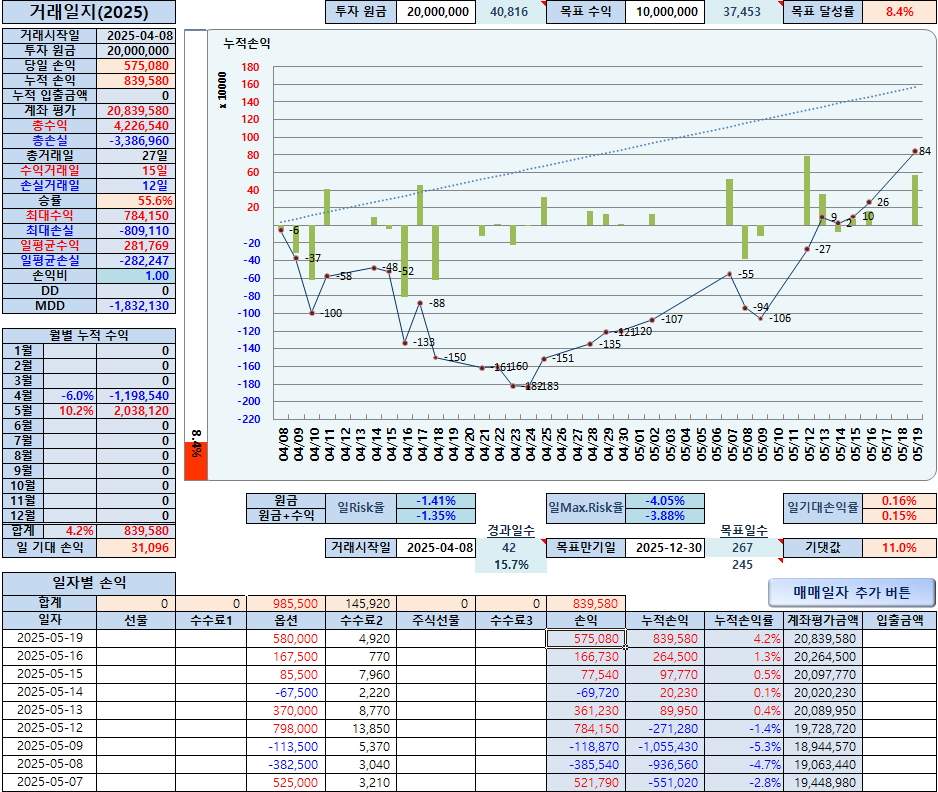Select the 누적손익률 column header
This screenshot has width=938, height=792.
pyautogui.click(x=744, y=620)
